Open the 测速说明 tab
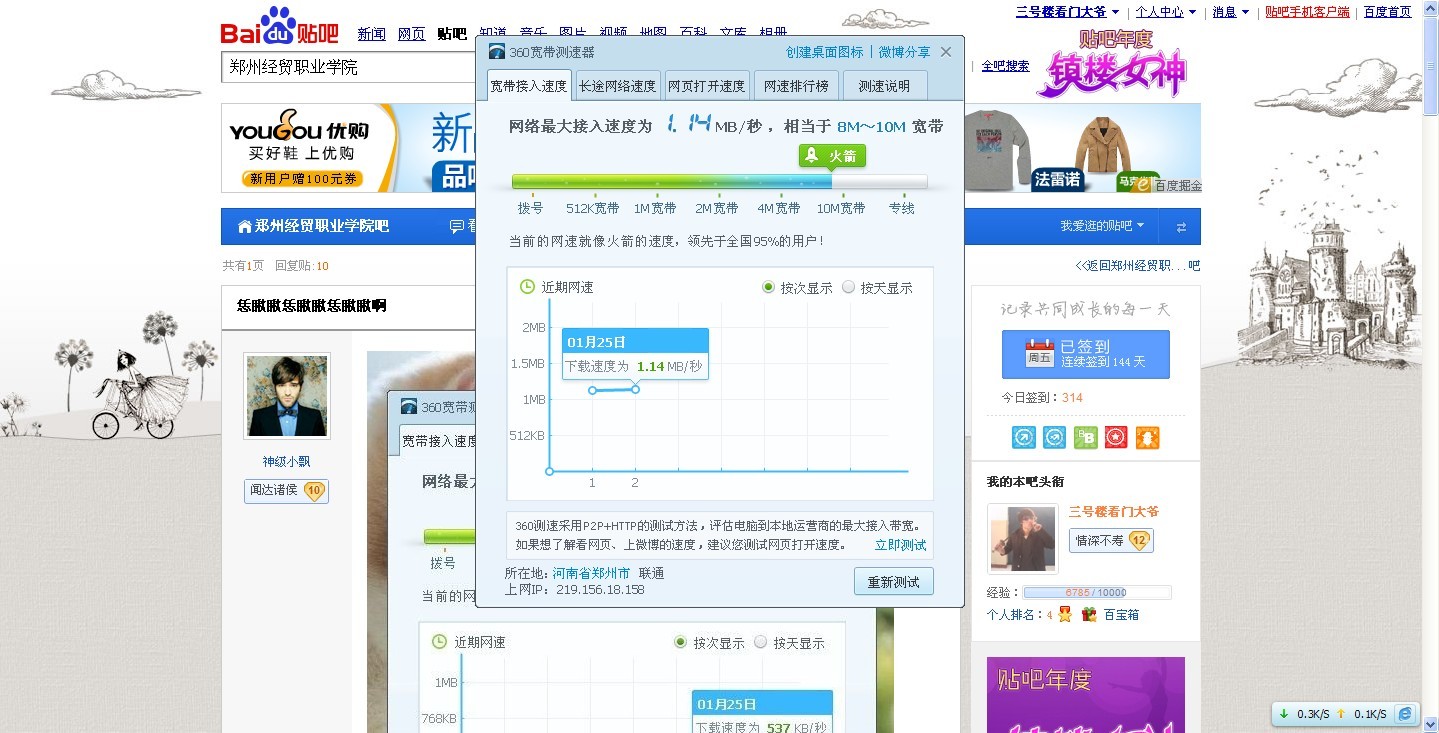 [x=885, y=86]
